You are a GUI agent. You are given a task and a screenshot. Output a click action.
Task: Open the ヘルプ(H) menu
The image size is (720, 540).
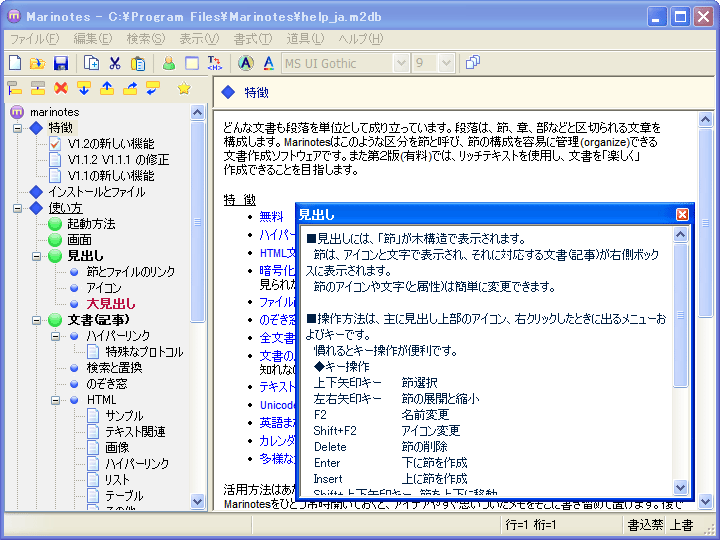tap(361, 39)
